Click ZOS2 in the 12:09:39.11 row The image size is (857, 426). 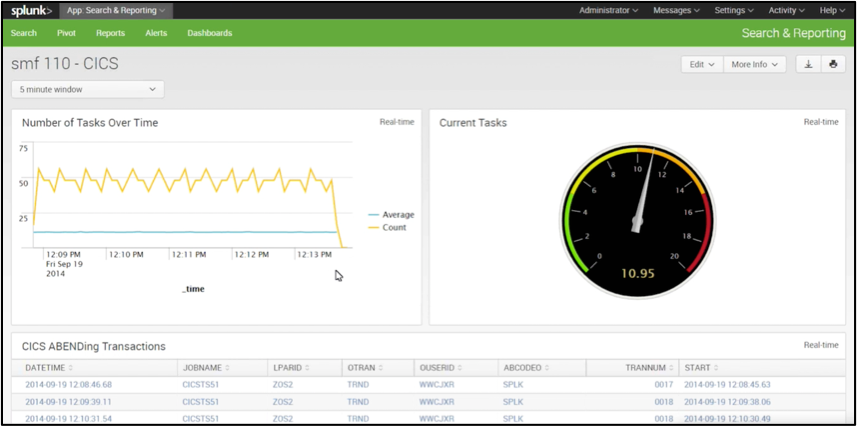283,402
